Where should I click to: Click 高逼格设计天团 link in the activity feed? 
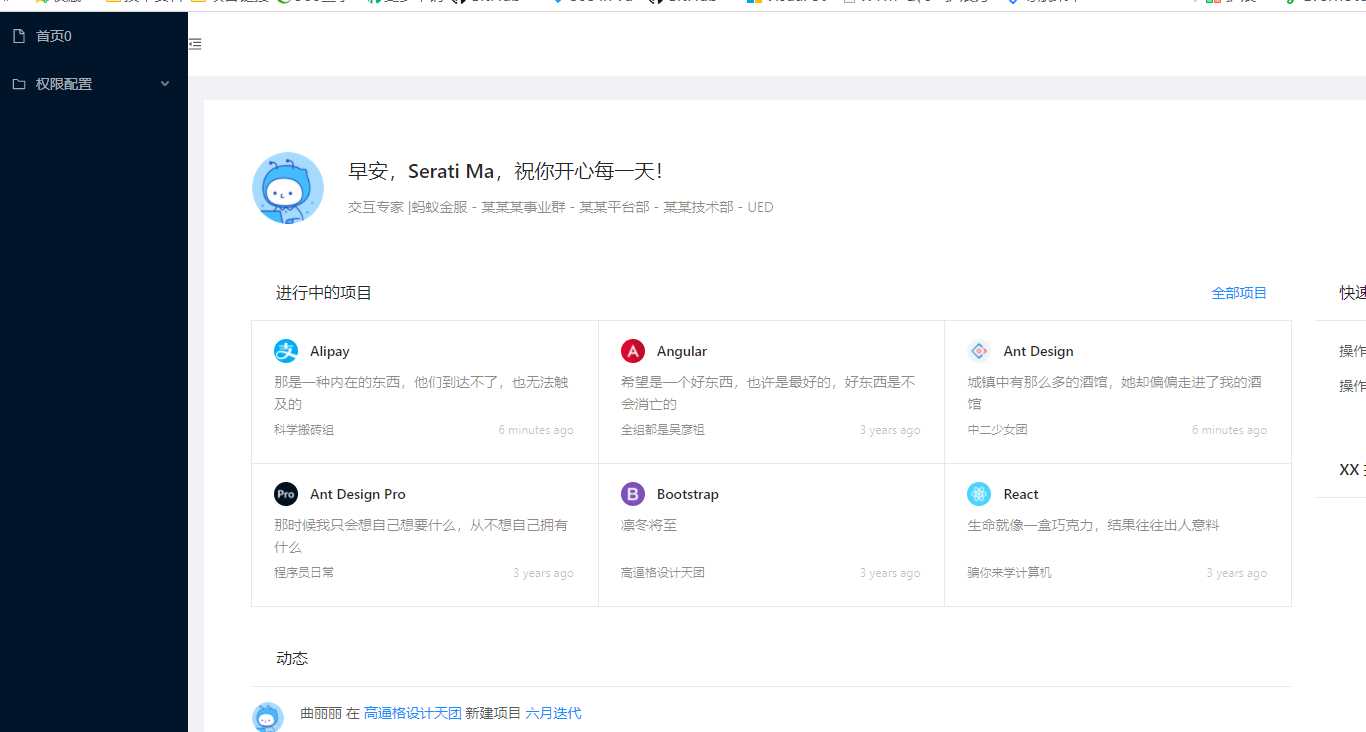click(x=413, y=713)
